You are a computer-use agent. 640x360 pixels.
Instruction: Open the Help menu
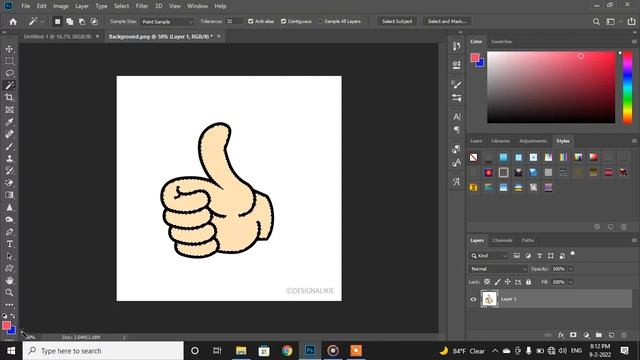click(220, 6)
